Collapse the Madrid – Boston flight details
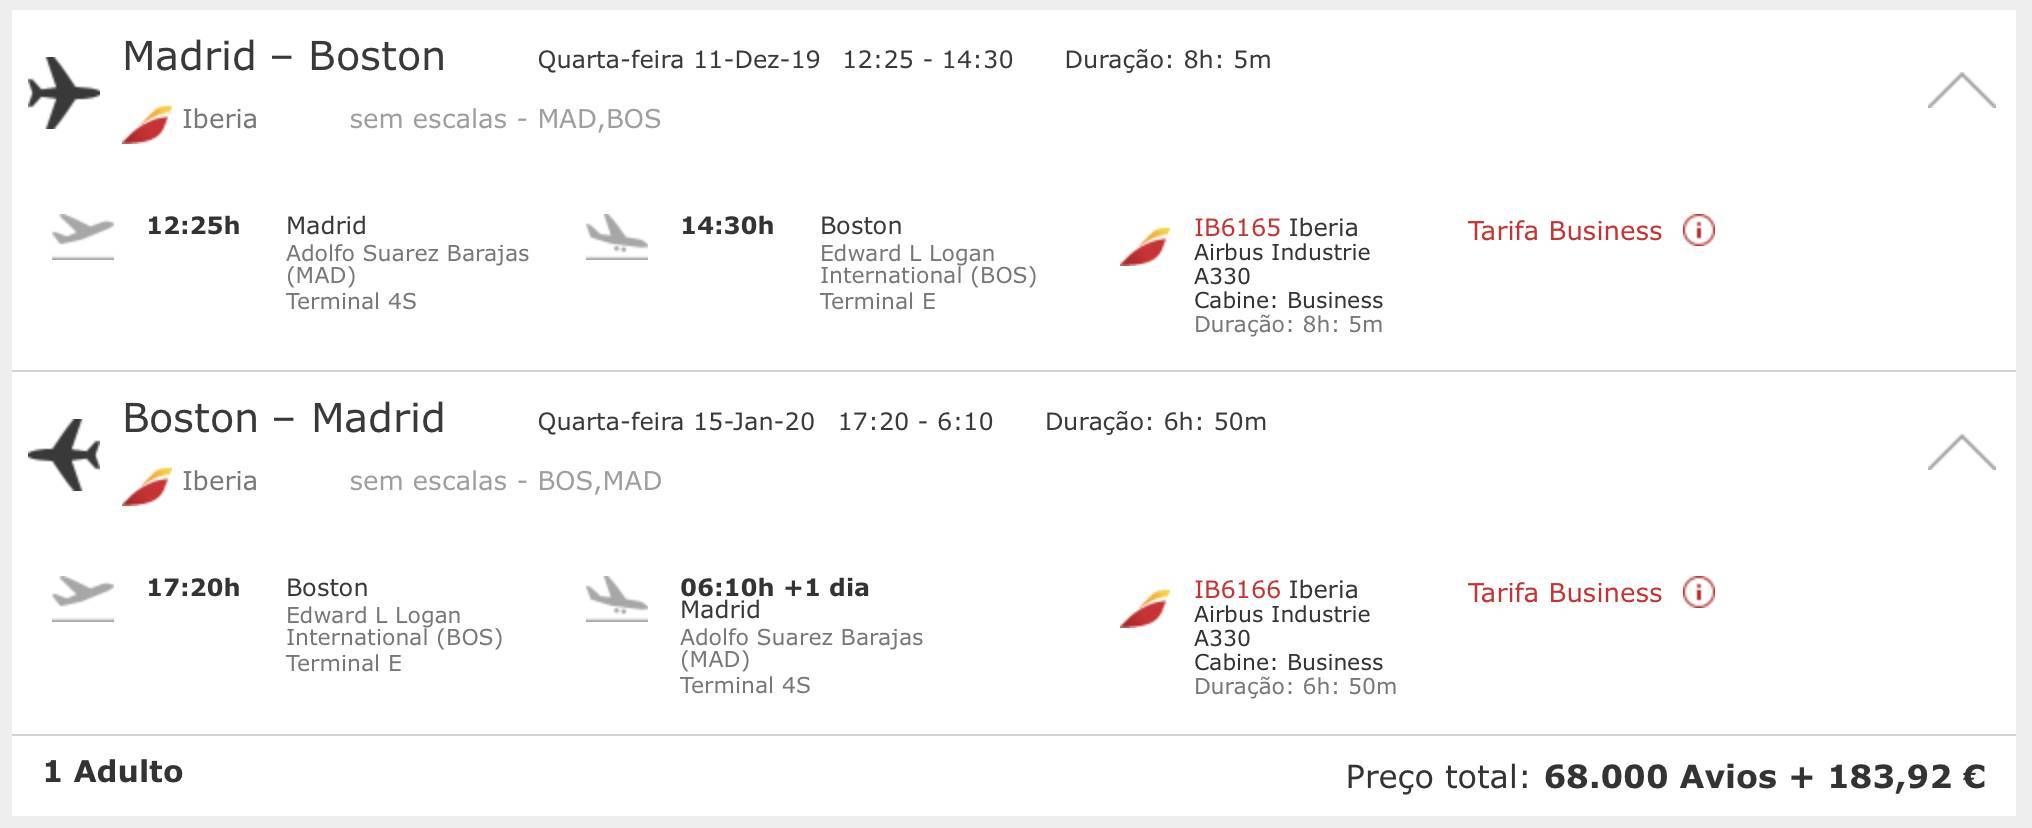 [1961, 90]
